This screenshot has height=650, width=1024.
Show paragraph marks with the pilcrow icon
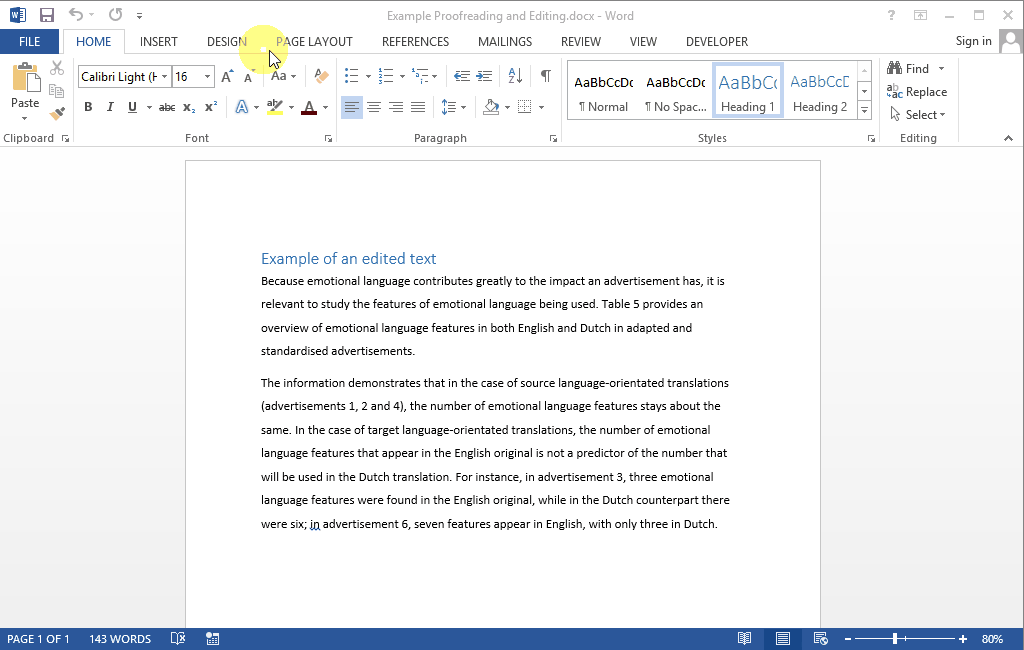click(x=545, y=76)
